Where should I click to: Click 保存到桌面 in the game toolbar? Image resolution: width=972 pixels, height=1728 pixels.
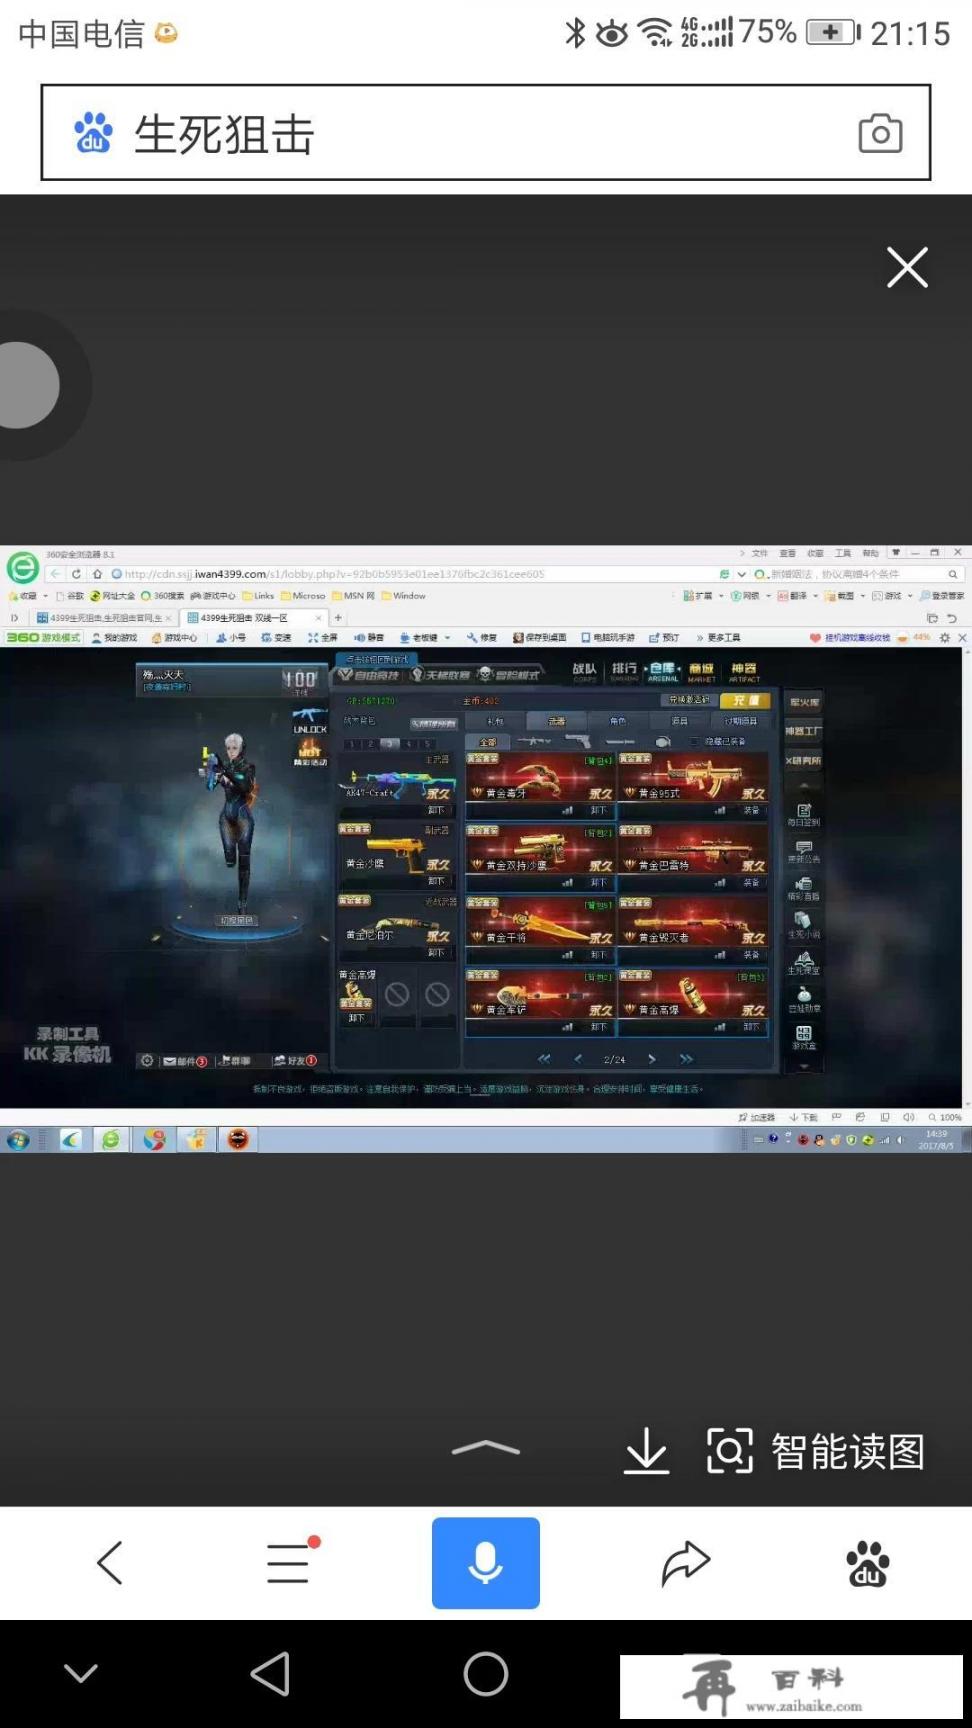pos(539,638)
